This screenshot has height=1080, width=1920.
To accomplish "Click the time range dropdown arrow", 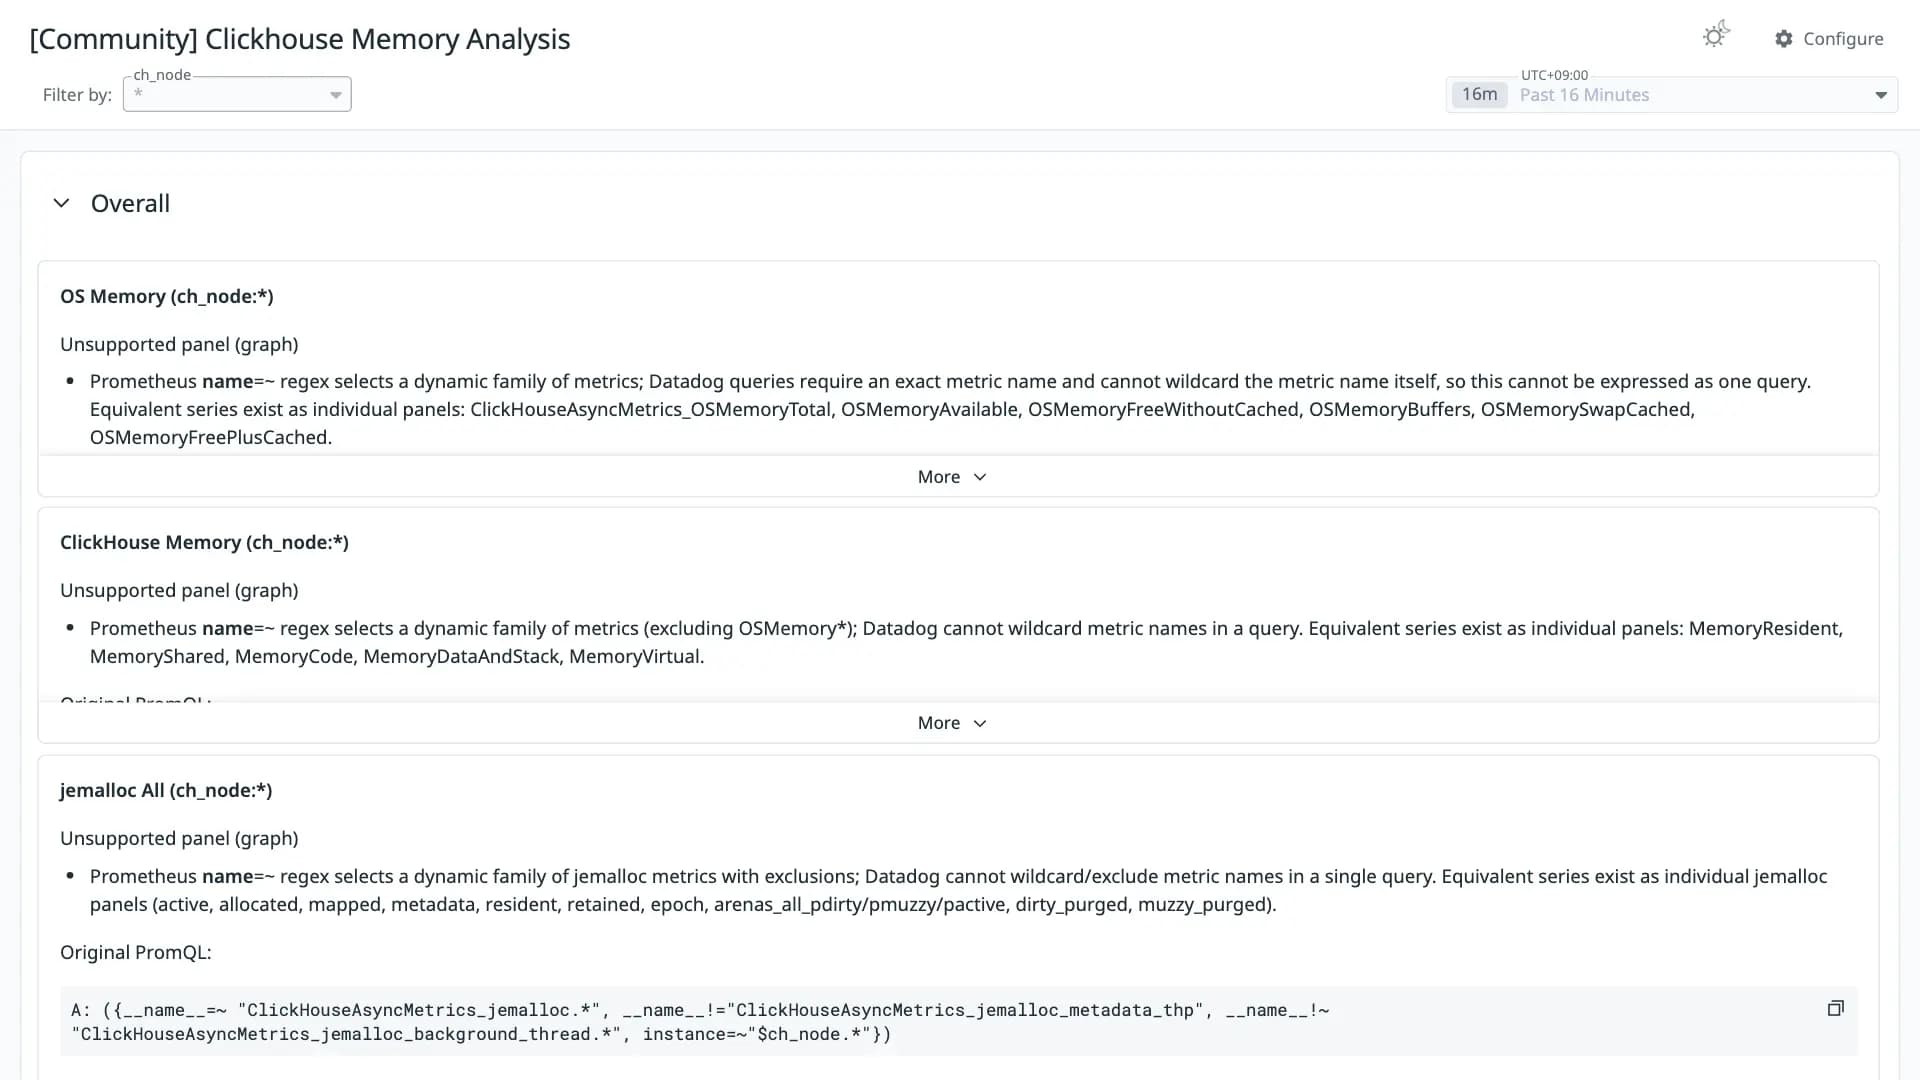I will click(1881, 96).
